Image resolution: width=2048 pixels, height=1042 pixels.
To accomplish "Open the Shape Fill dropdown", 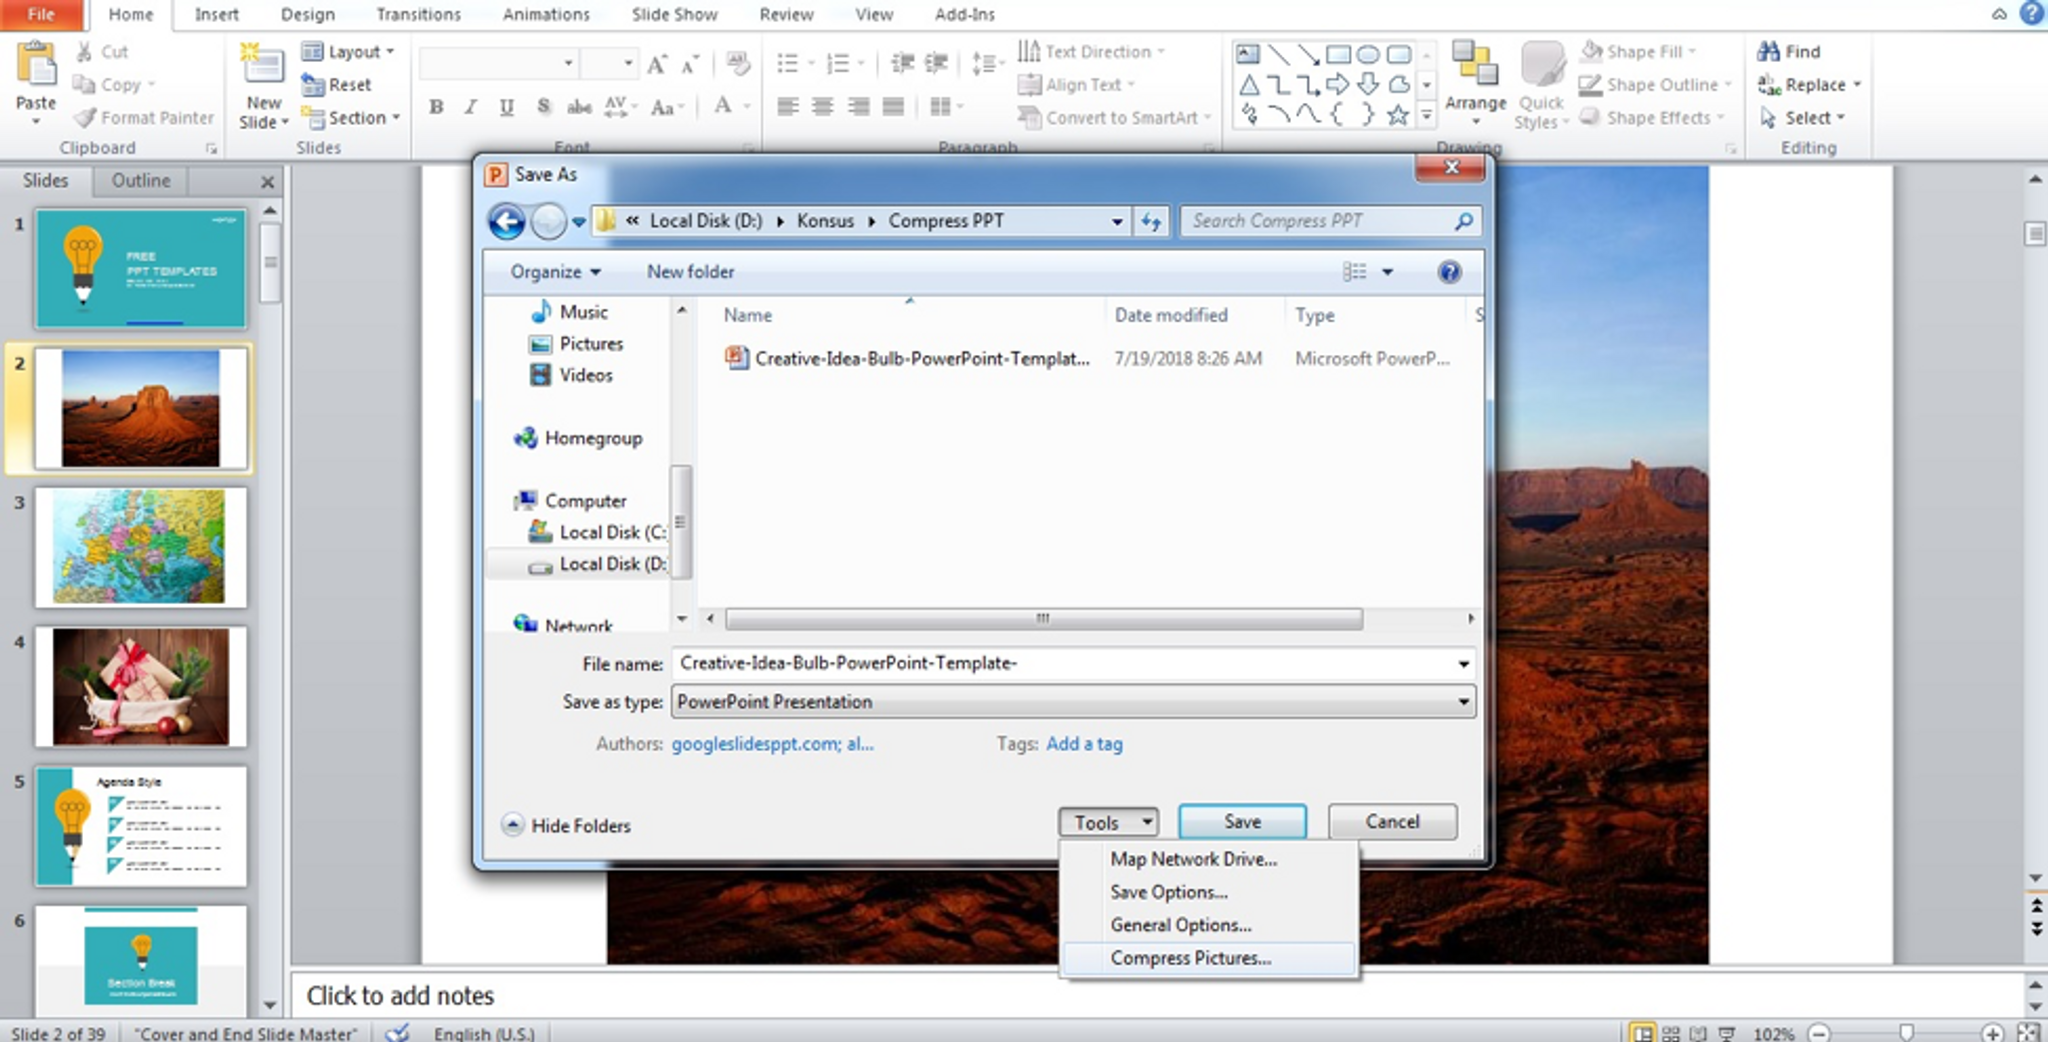I will pyautogui.click(x=1638, y=51).
